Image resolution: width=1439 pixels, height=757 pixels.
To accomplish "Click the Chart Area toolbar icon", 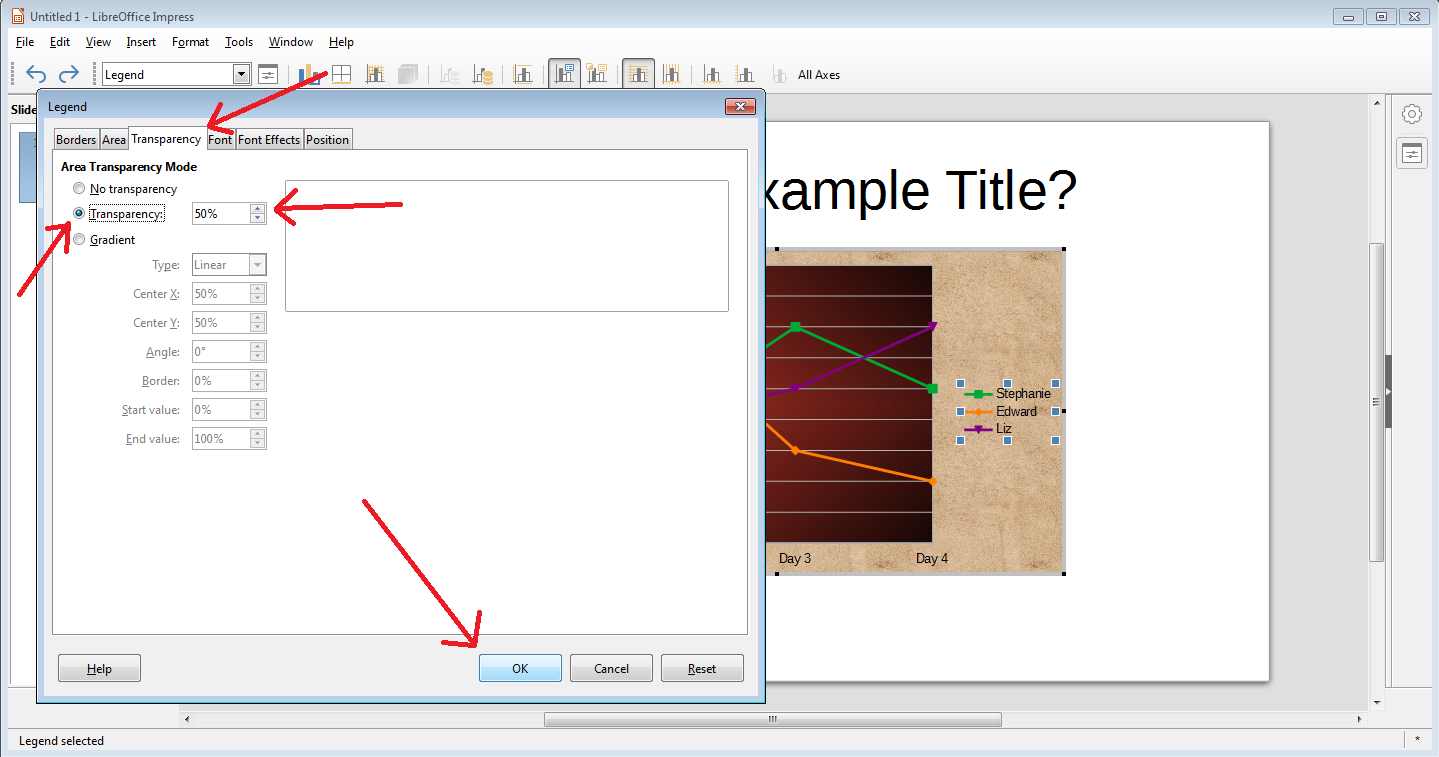I will coord(342,74).
